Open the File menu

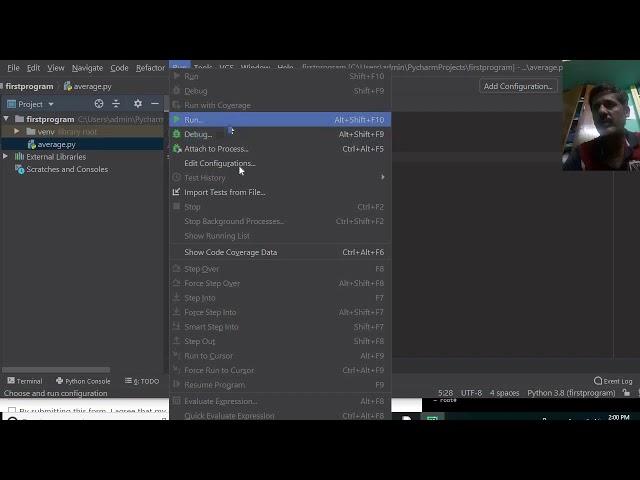13,68
